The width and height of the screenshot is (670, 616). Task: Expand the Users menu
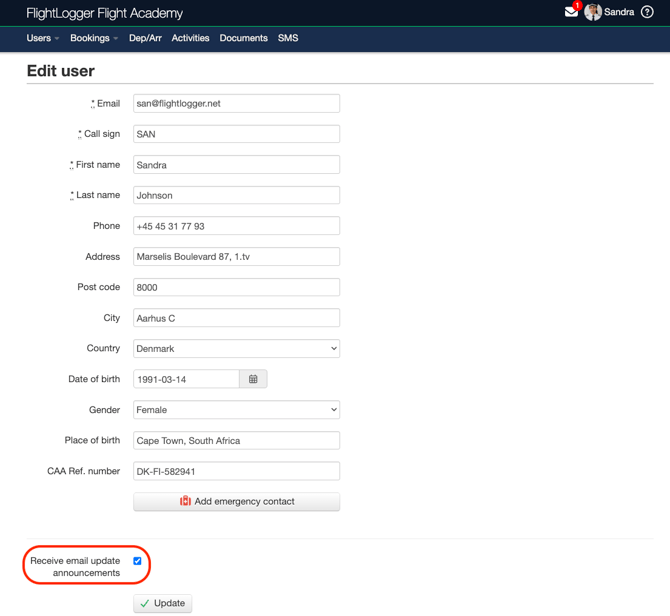click(x=43, y=38)
